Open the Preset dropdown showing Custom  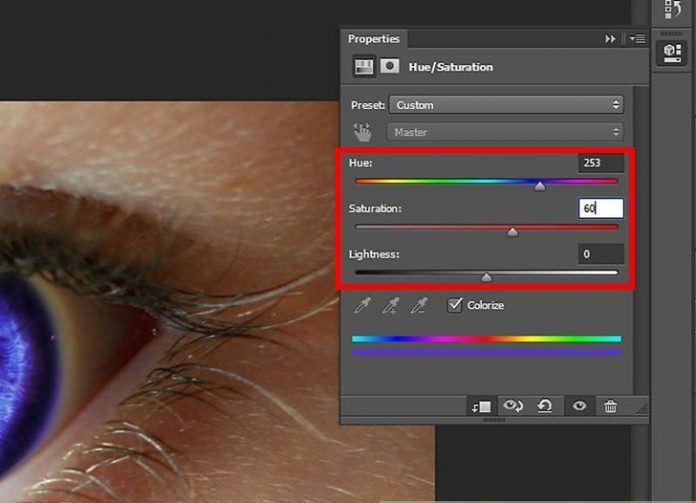(x=506, y=105)
